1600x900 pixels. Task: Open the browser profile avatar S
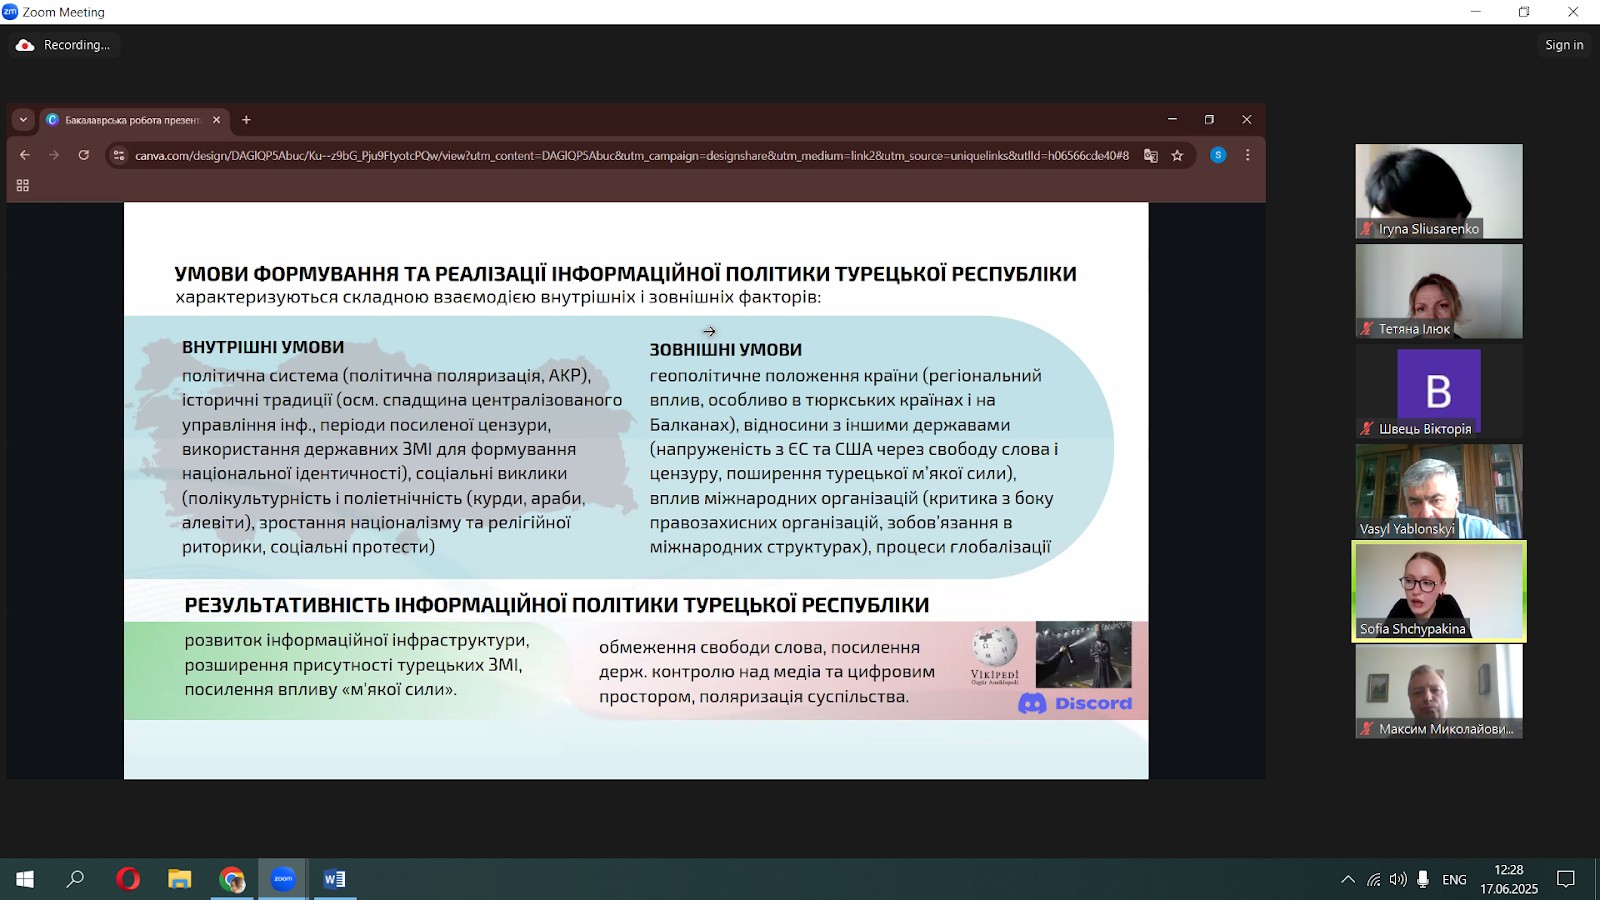point(1217,155)
